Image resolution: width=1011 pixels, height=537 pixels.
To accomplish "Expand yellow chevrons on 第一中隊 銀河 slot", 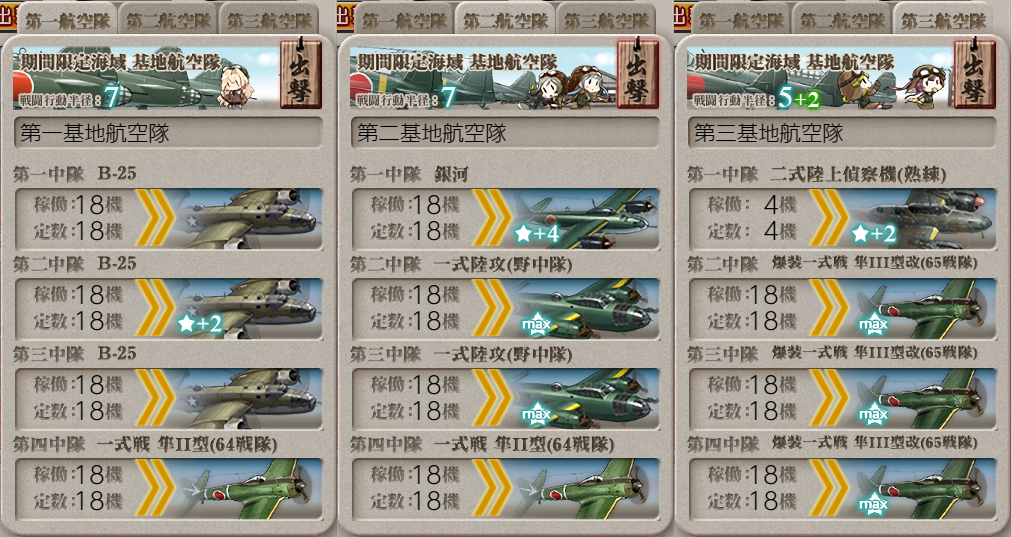I will [x=492, y=219].
